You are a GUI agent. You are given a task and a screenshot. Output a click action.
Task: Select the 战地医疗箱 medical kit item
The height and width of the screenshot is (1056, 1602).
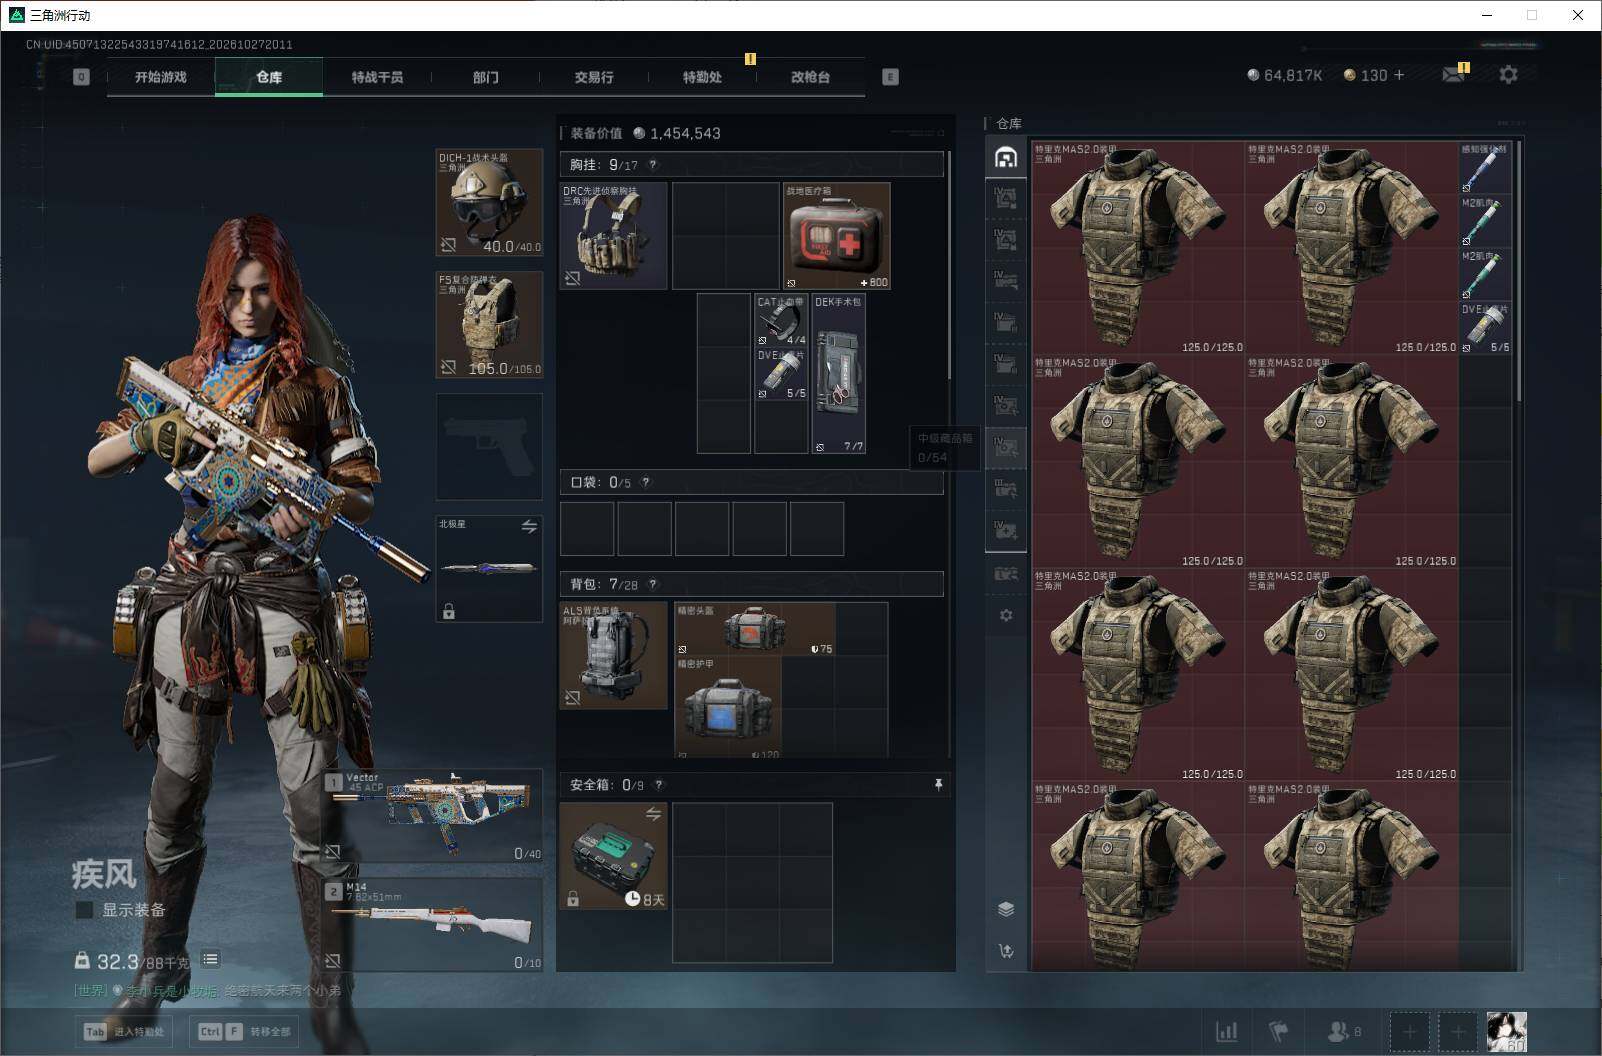tap(837, 236)
